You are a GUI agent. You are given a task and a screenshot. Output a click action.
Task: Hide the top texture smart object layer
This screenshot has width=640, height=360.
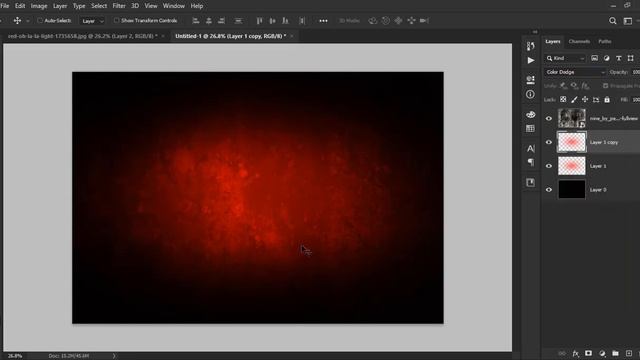pos(549,118)
